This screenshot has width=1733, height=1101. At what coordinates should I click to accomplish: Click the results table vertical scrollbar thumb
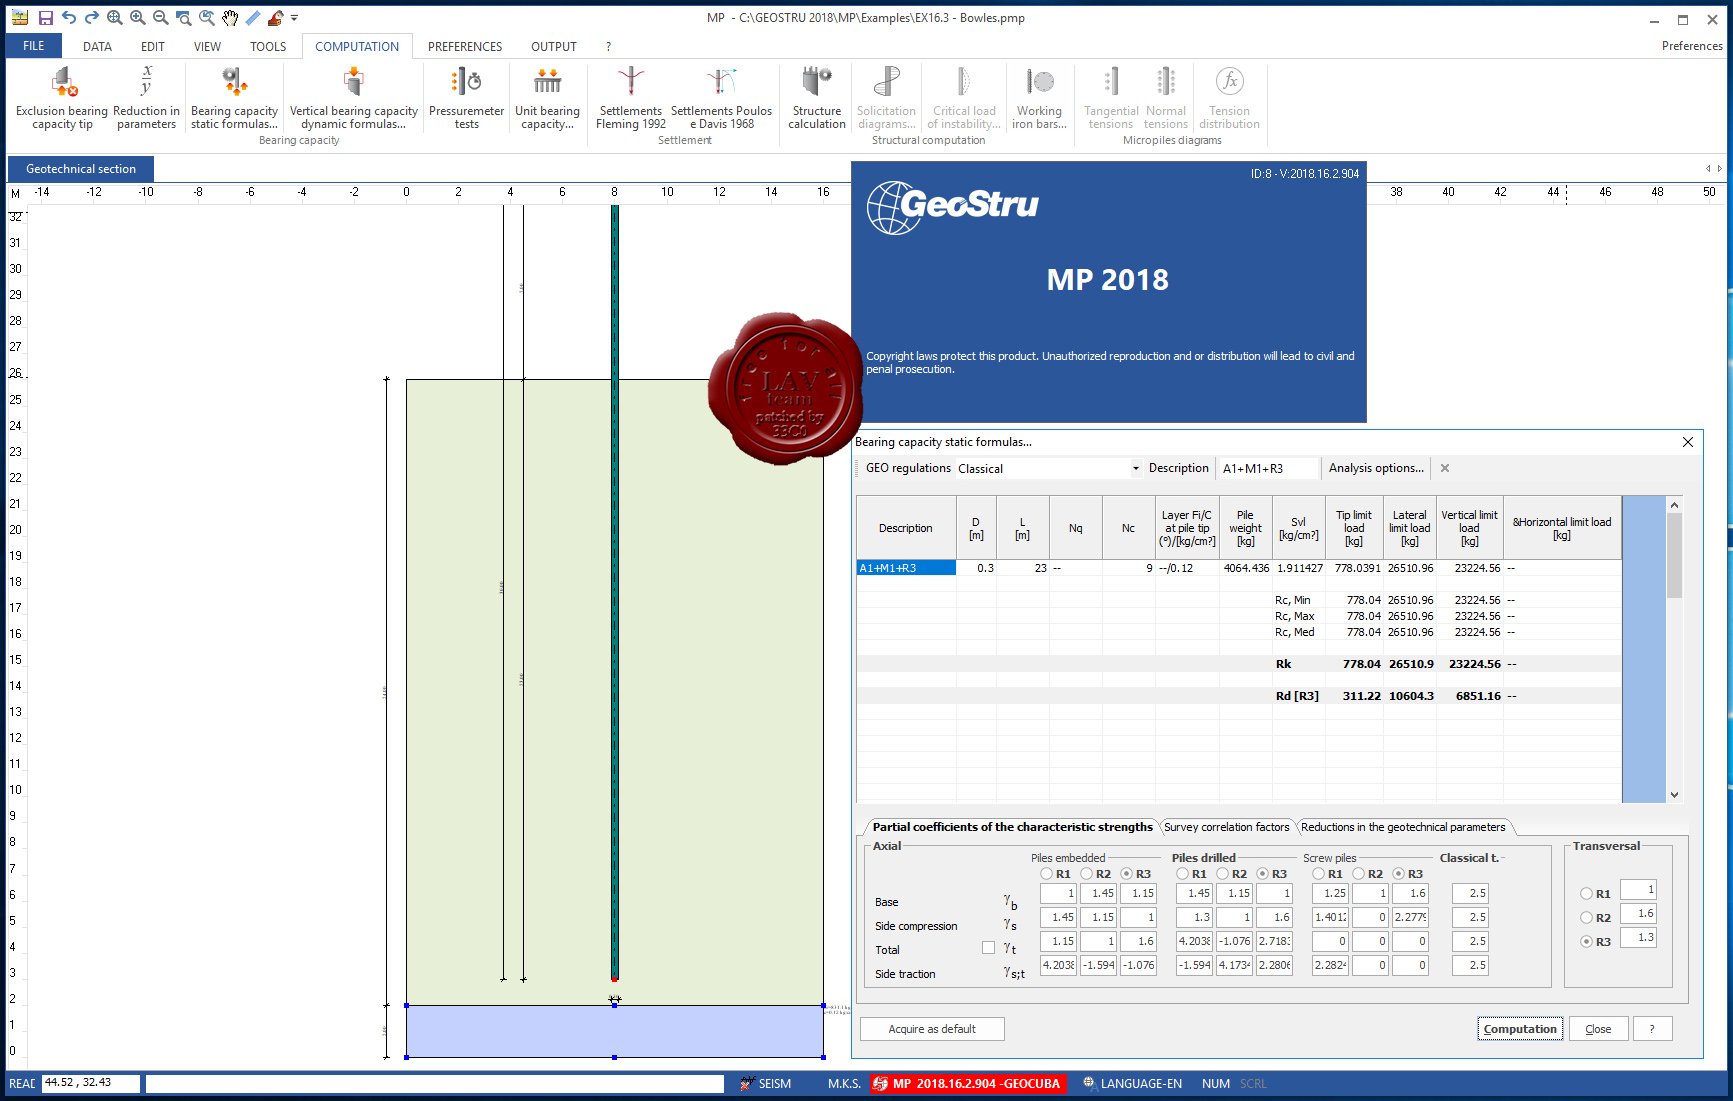[1674, 555]
